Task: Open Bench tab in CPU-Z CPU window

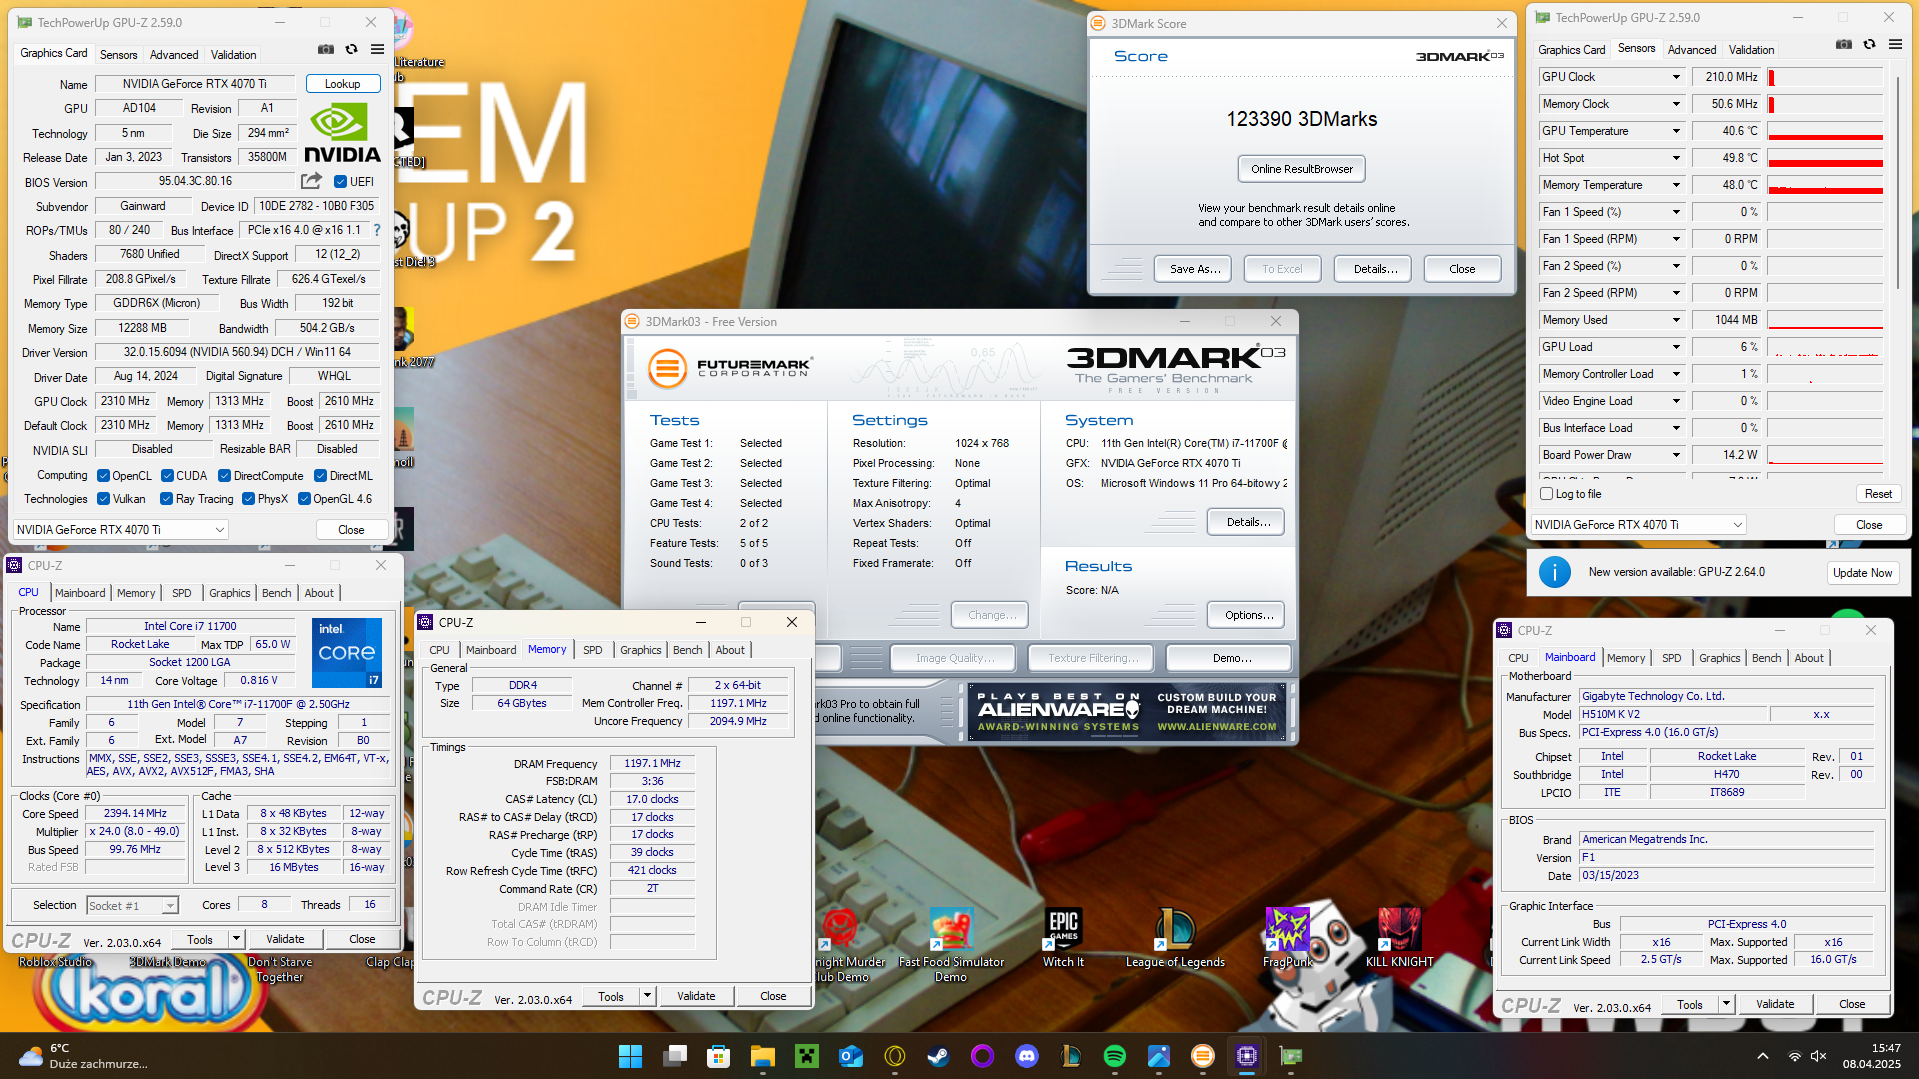Action: [x=277, y=593]
